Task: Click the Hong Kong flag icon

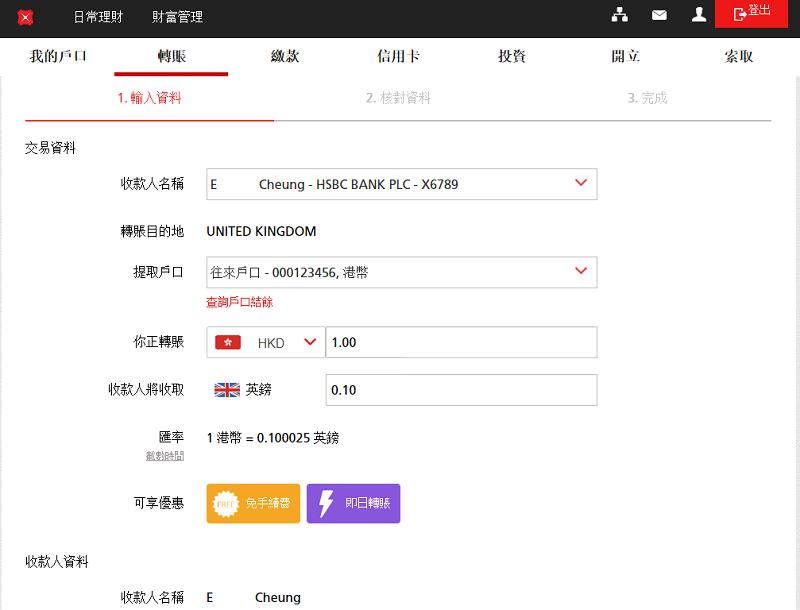Action: (228, 342)
